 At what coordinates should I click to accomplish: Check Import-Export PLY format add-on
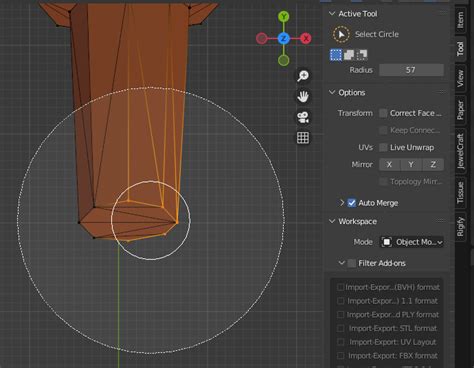[341, 315]
